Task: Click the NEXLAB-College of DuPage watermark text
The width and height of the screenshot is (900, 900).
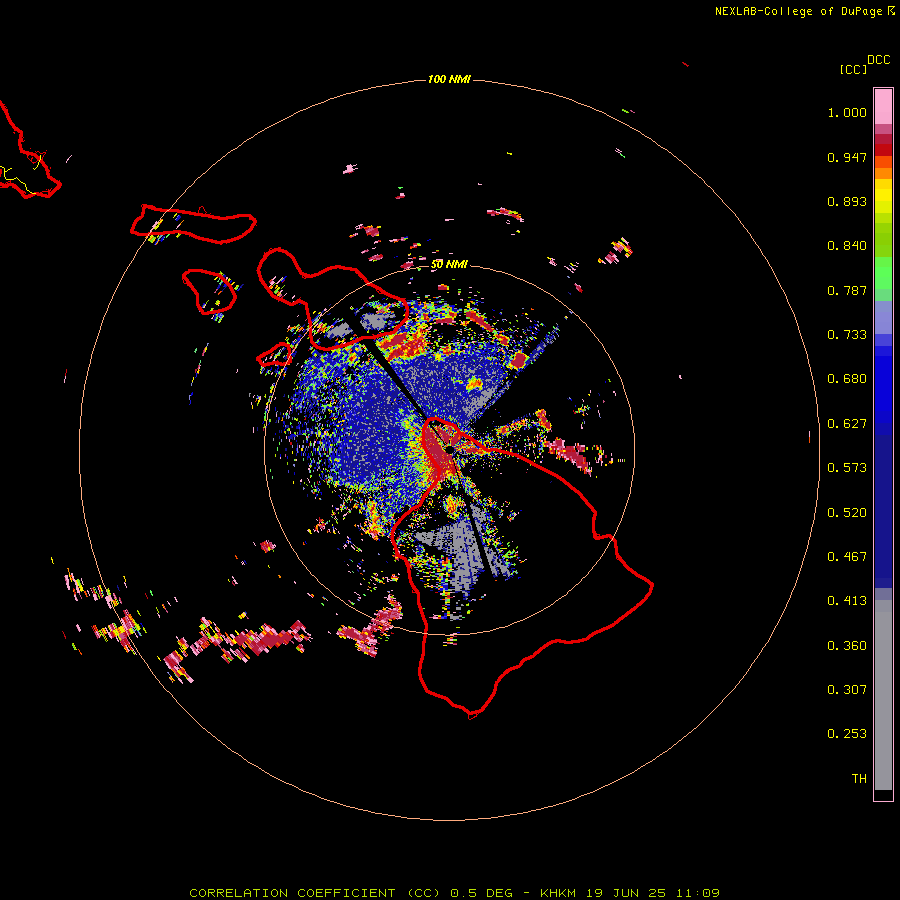Action: (799, 11)
